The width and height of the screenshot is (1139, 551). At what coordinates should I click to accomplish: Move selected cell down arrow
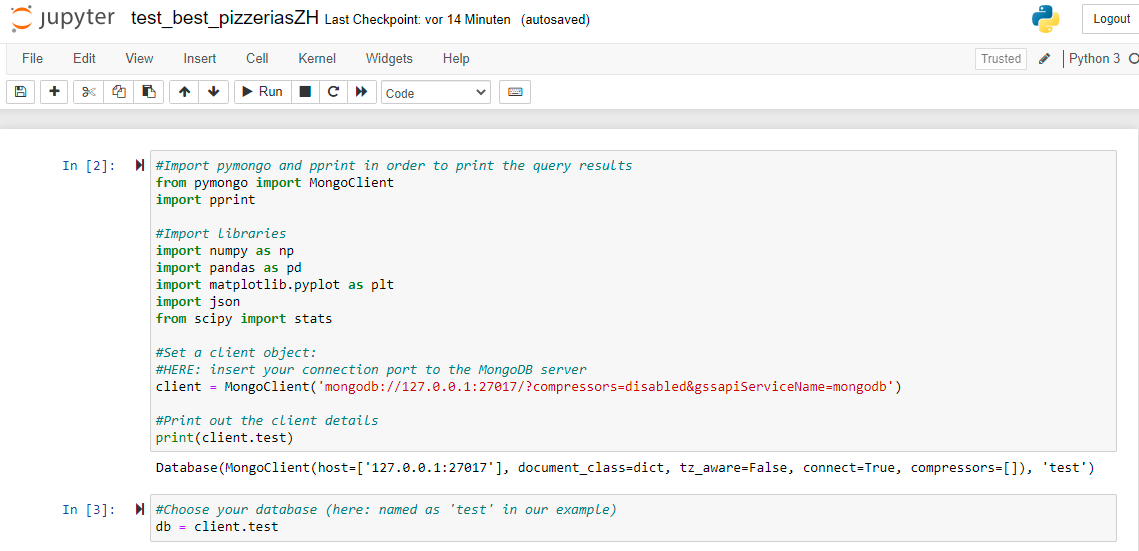214,91
